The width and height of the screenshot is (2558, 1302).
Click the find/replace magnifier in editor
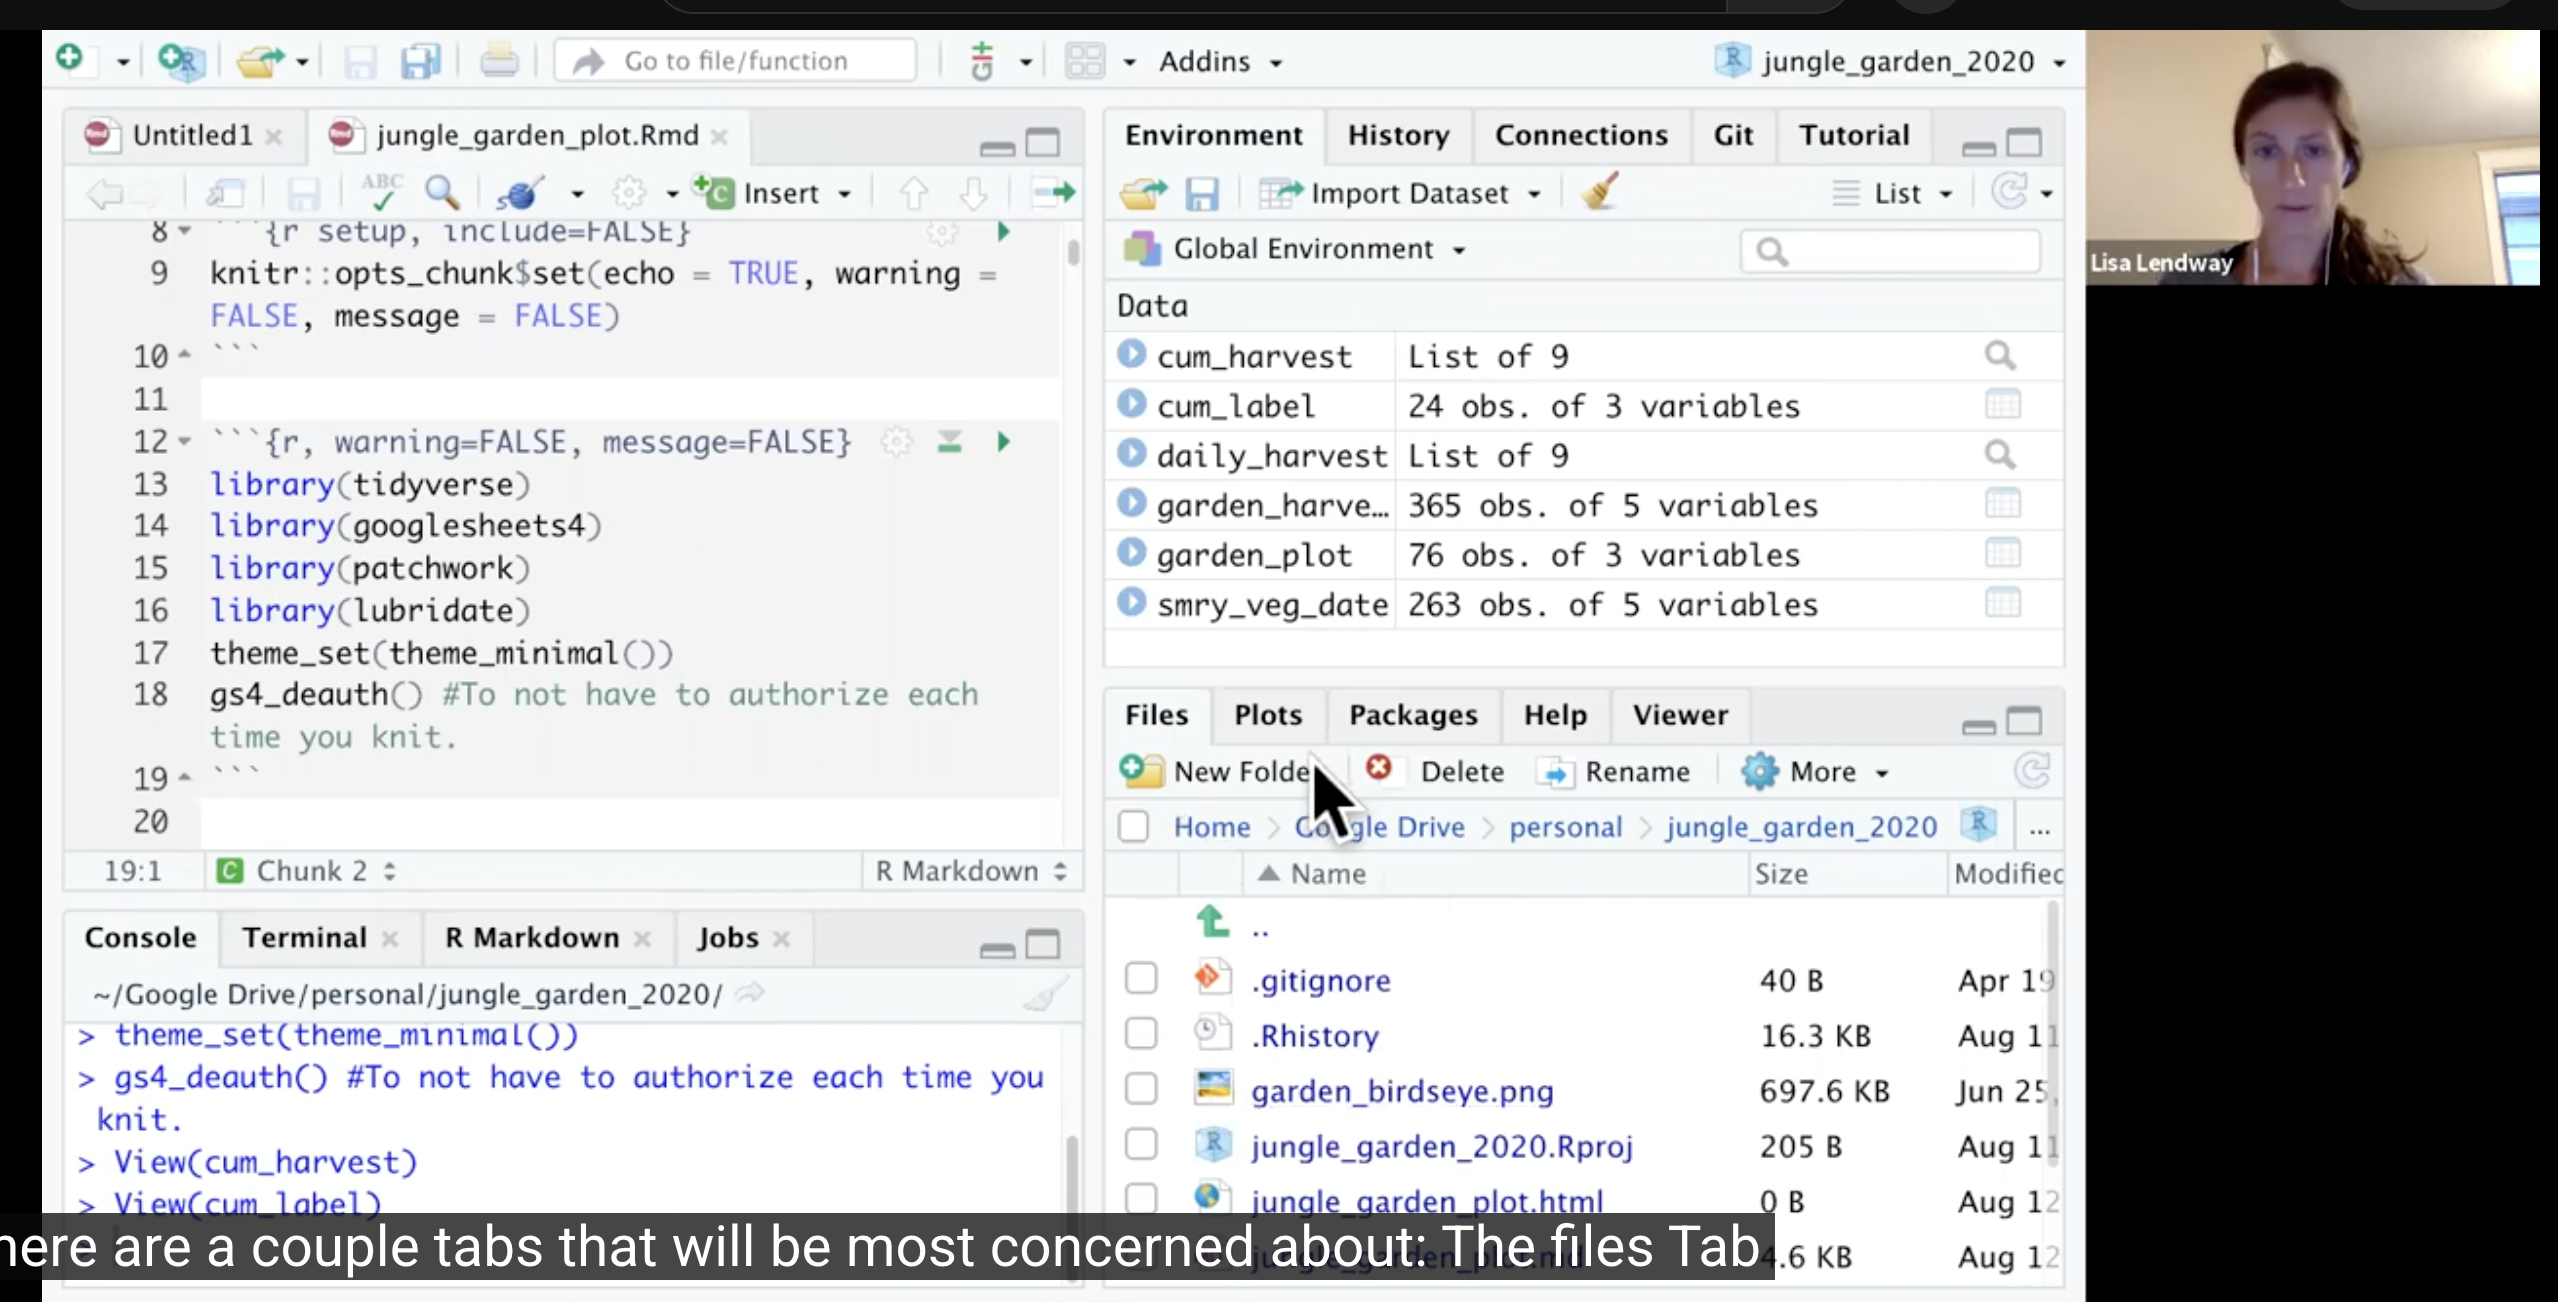pos(443,192)
